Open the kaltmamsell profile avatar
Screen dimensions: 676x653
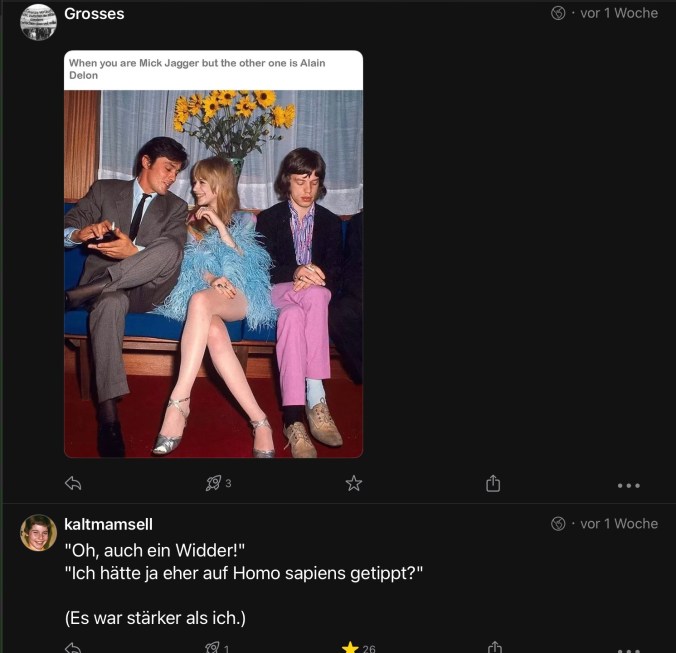click(x=38, y=533)
